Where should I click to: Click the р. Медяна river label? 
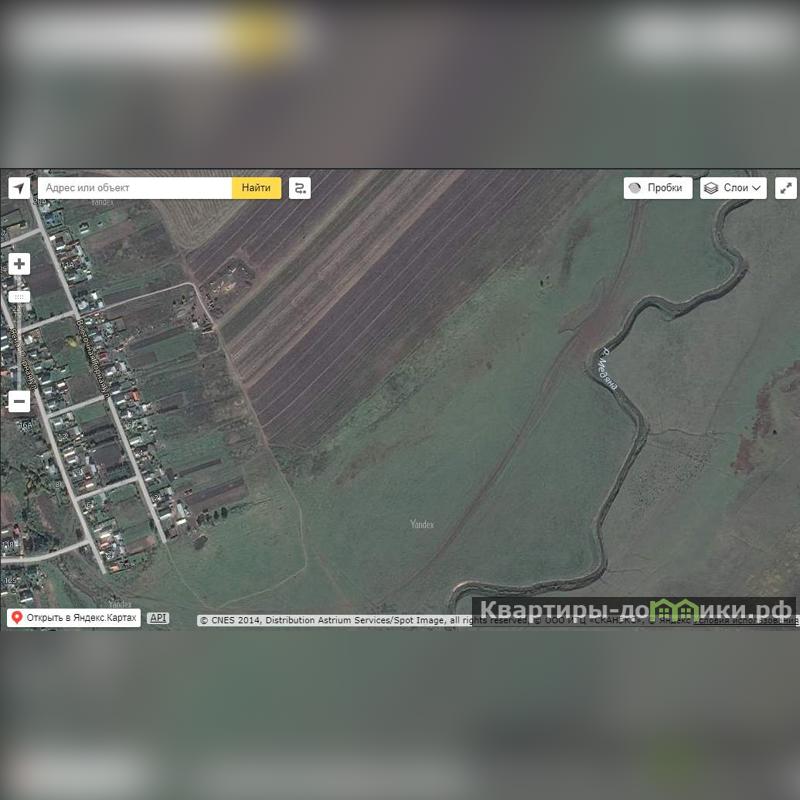610,368
